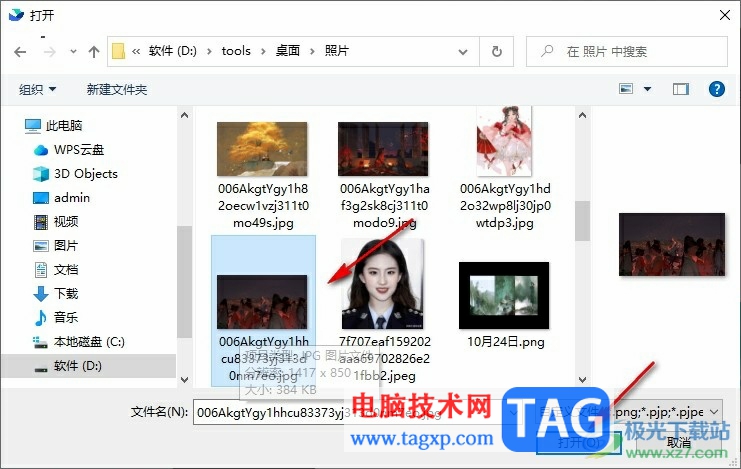Viewport: 741px width, 469px height.
Task: Open the 组织 menu
Action: click(37, 89)
